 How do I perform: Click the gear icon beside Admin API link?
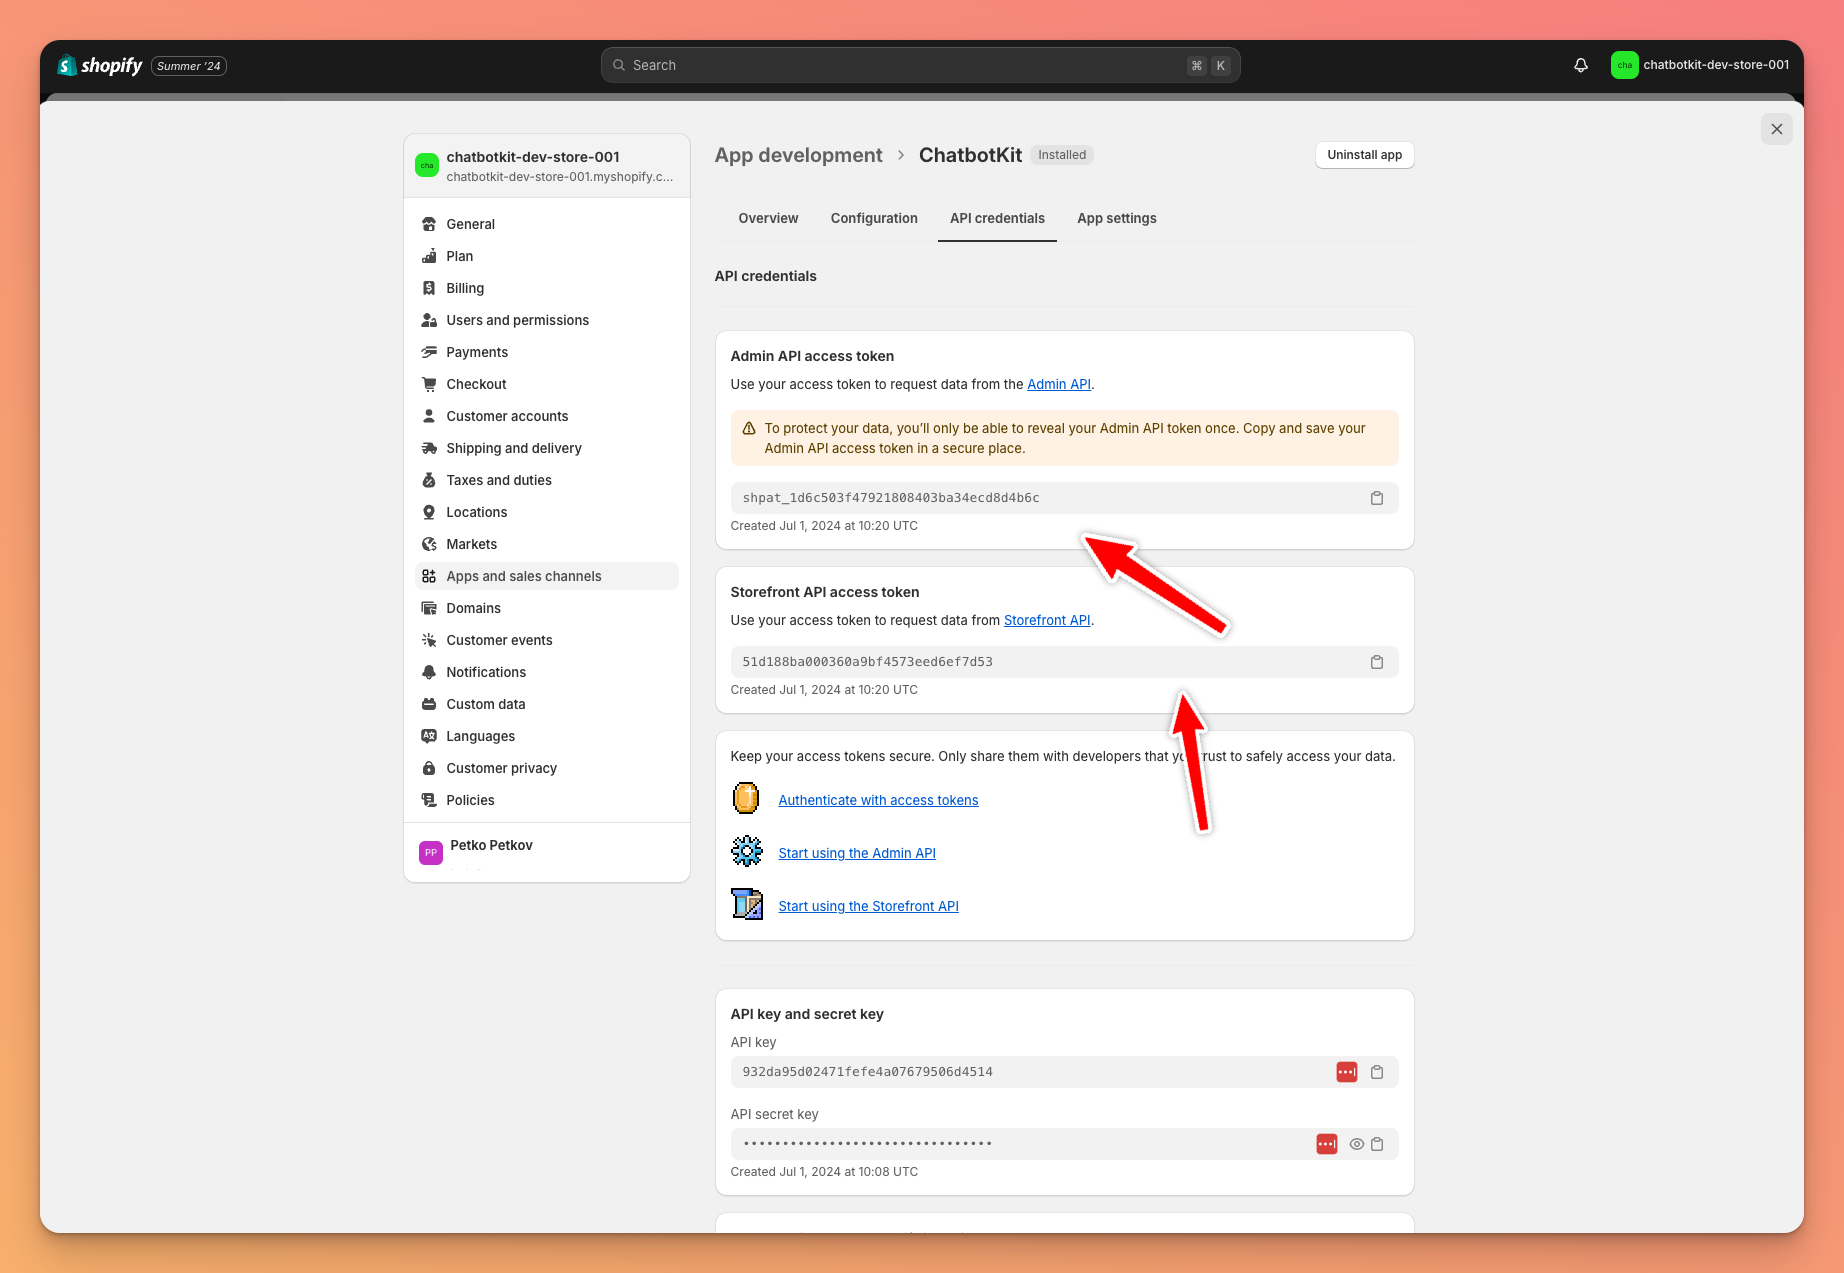[746, 852]
